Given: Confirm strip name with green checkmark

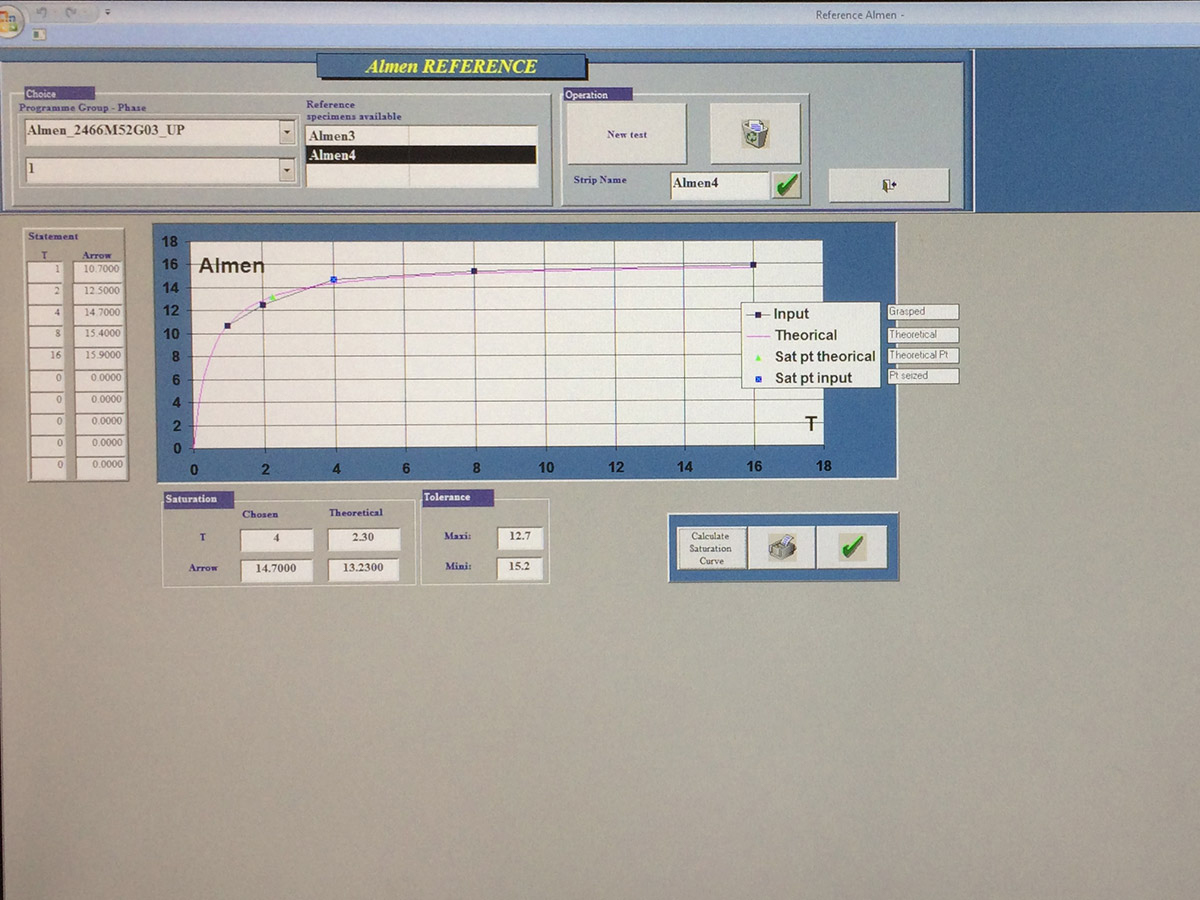Looking at the screenshot, I should point(787,184).
